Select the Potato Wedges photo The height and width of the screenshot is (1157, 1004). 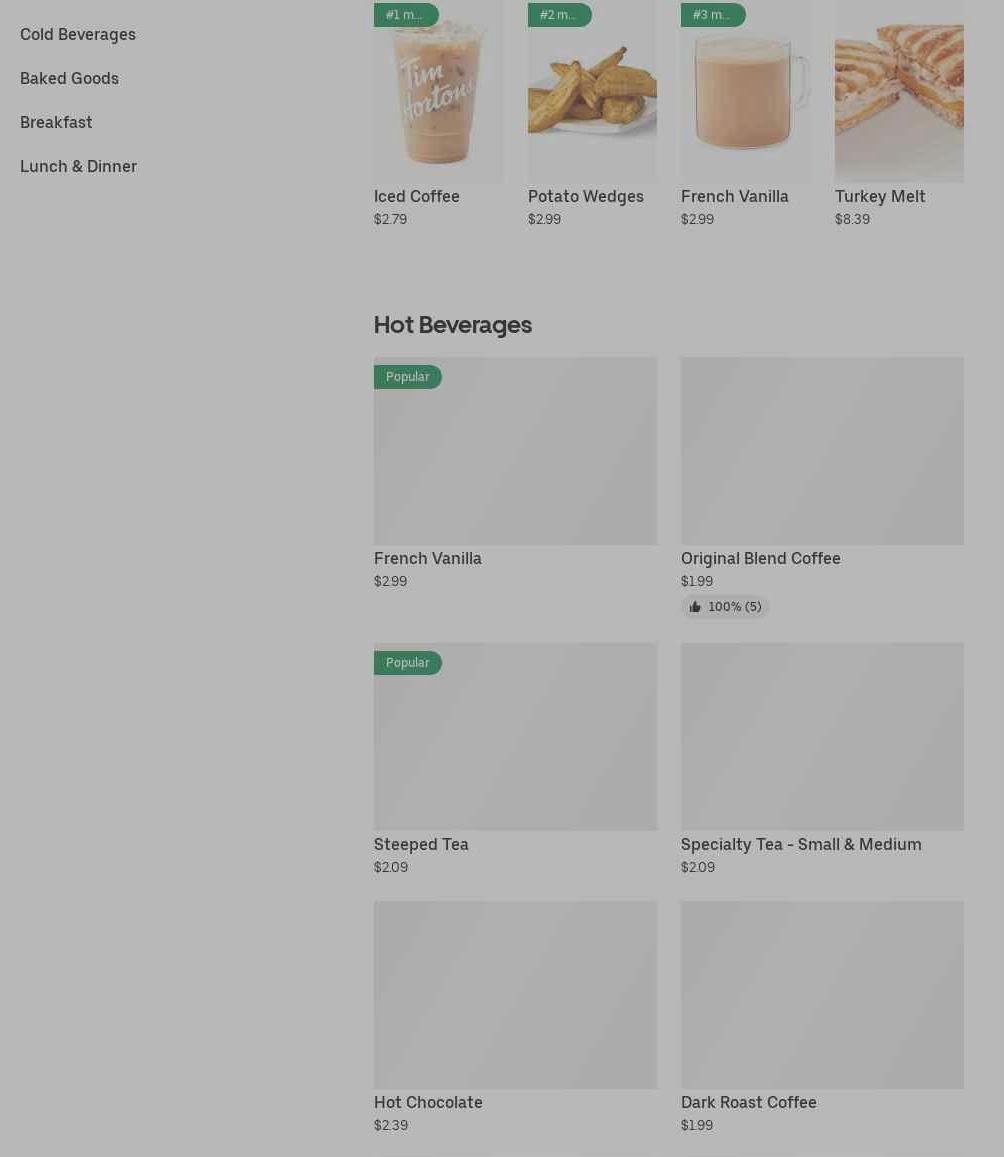tap(592, 91)
